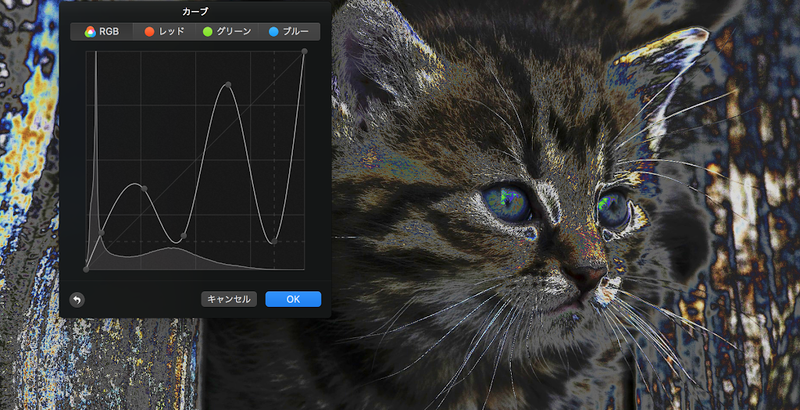The height and width of the screenshot is (410, 800).
Task: Click the kitten's right eye in the image
Action: (x=613, y=209)
